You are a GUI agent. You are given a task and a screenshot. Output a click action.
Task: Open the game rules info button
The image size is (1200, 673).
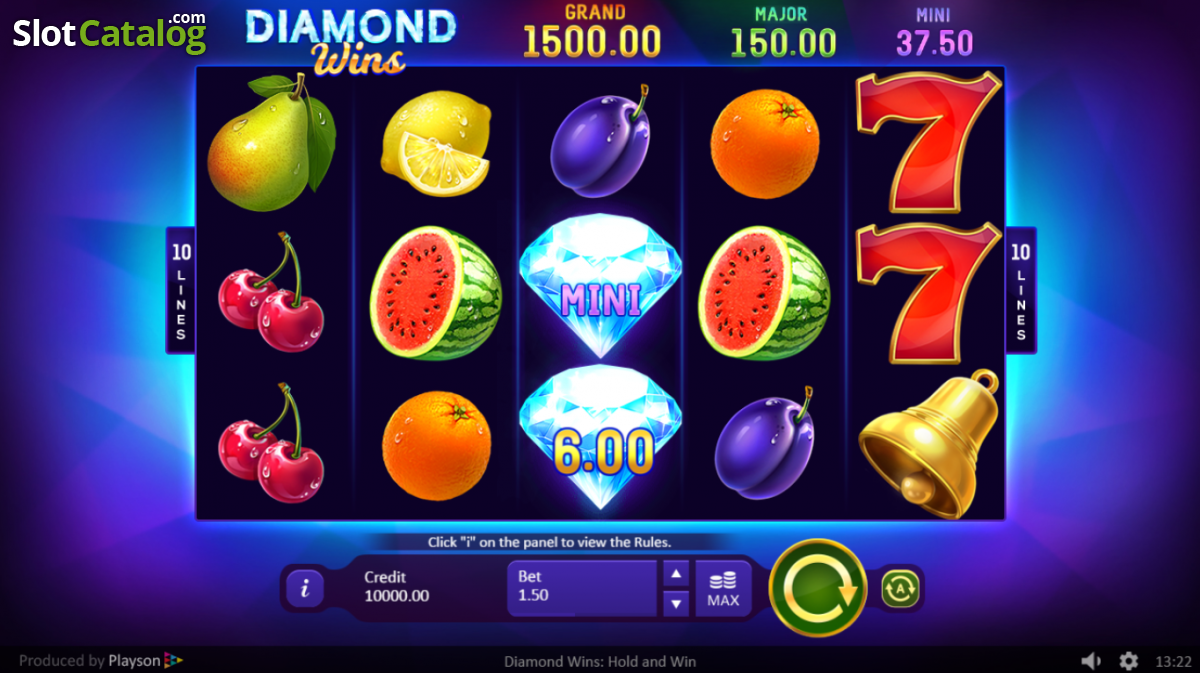click(305, 588)
